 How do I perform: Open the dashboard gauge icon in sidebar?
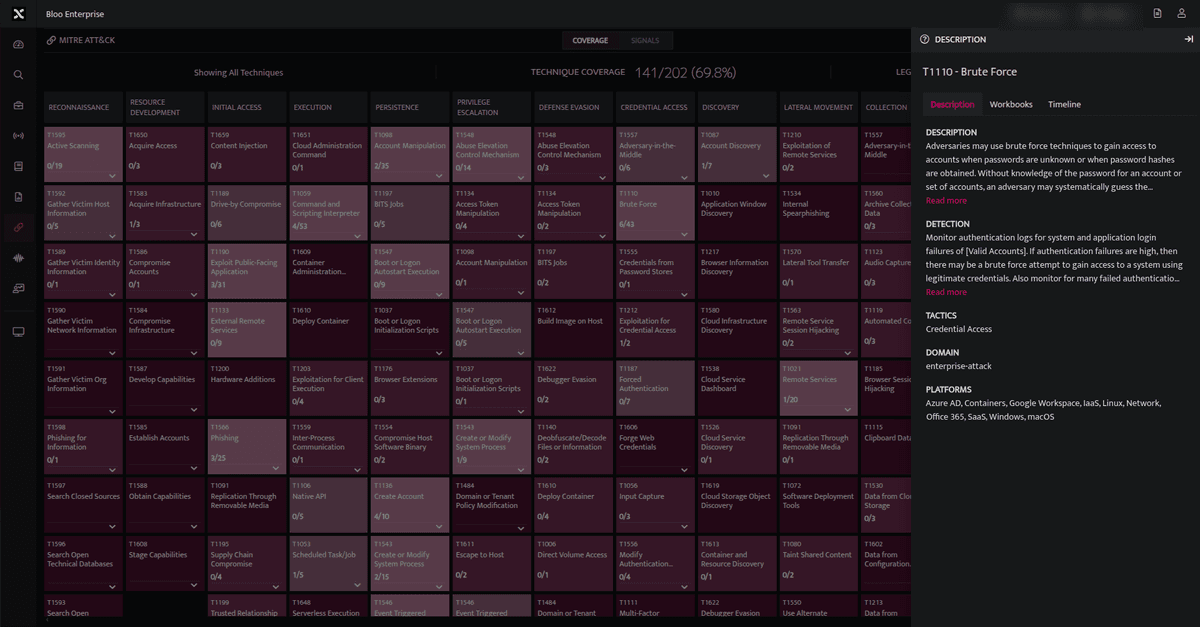(18, 45)
